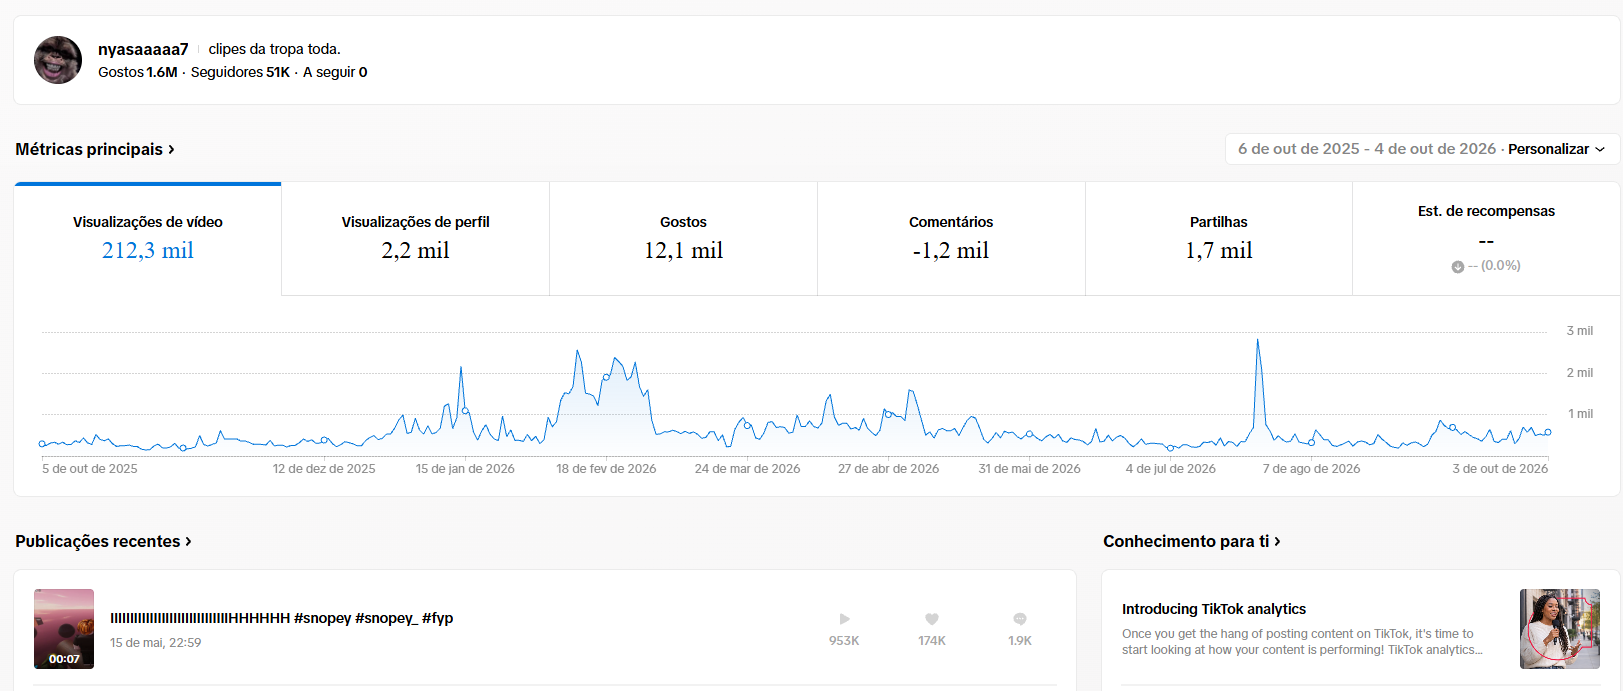Viewport: 1623px width, 691px height.
Task: Switch to the Comentários metric tab
Action: click(951, 239)
